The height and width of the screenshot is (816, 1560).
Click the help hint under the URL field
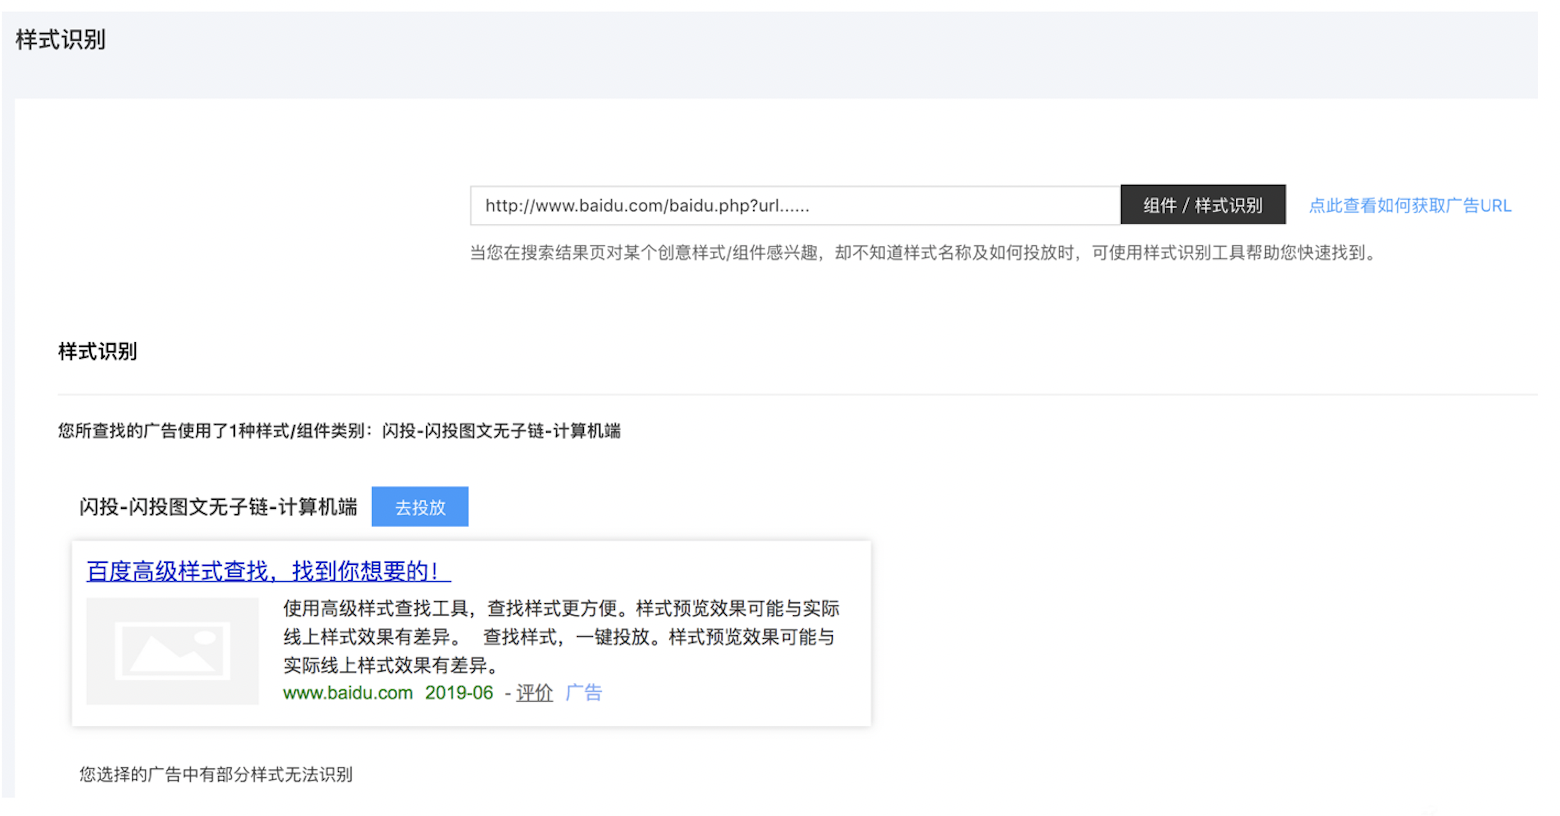pos(925,253)
